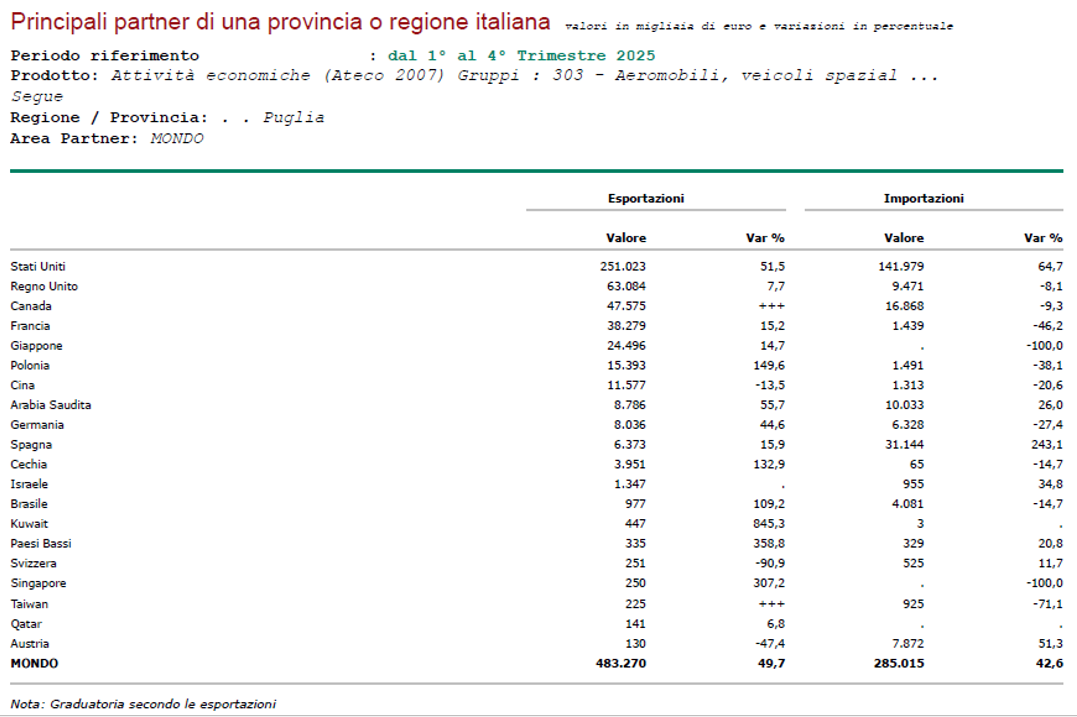Click the Area Partner MONDO value

pyautogui.click(x=176, y=139)
